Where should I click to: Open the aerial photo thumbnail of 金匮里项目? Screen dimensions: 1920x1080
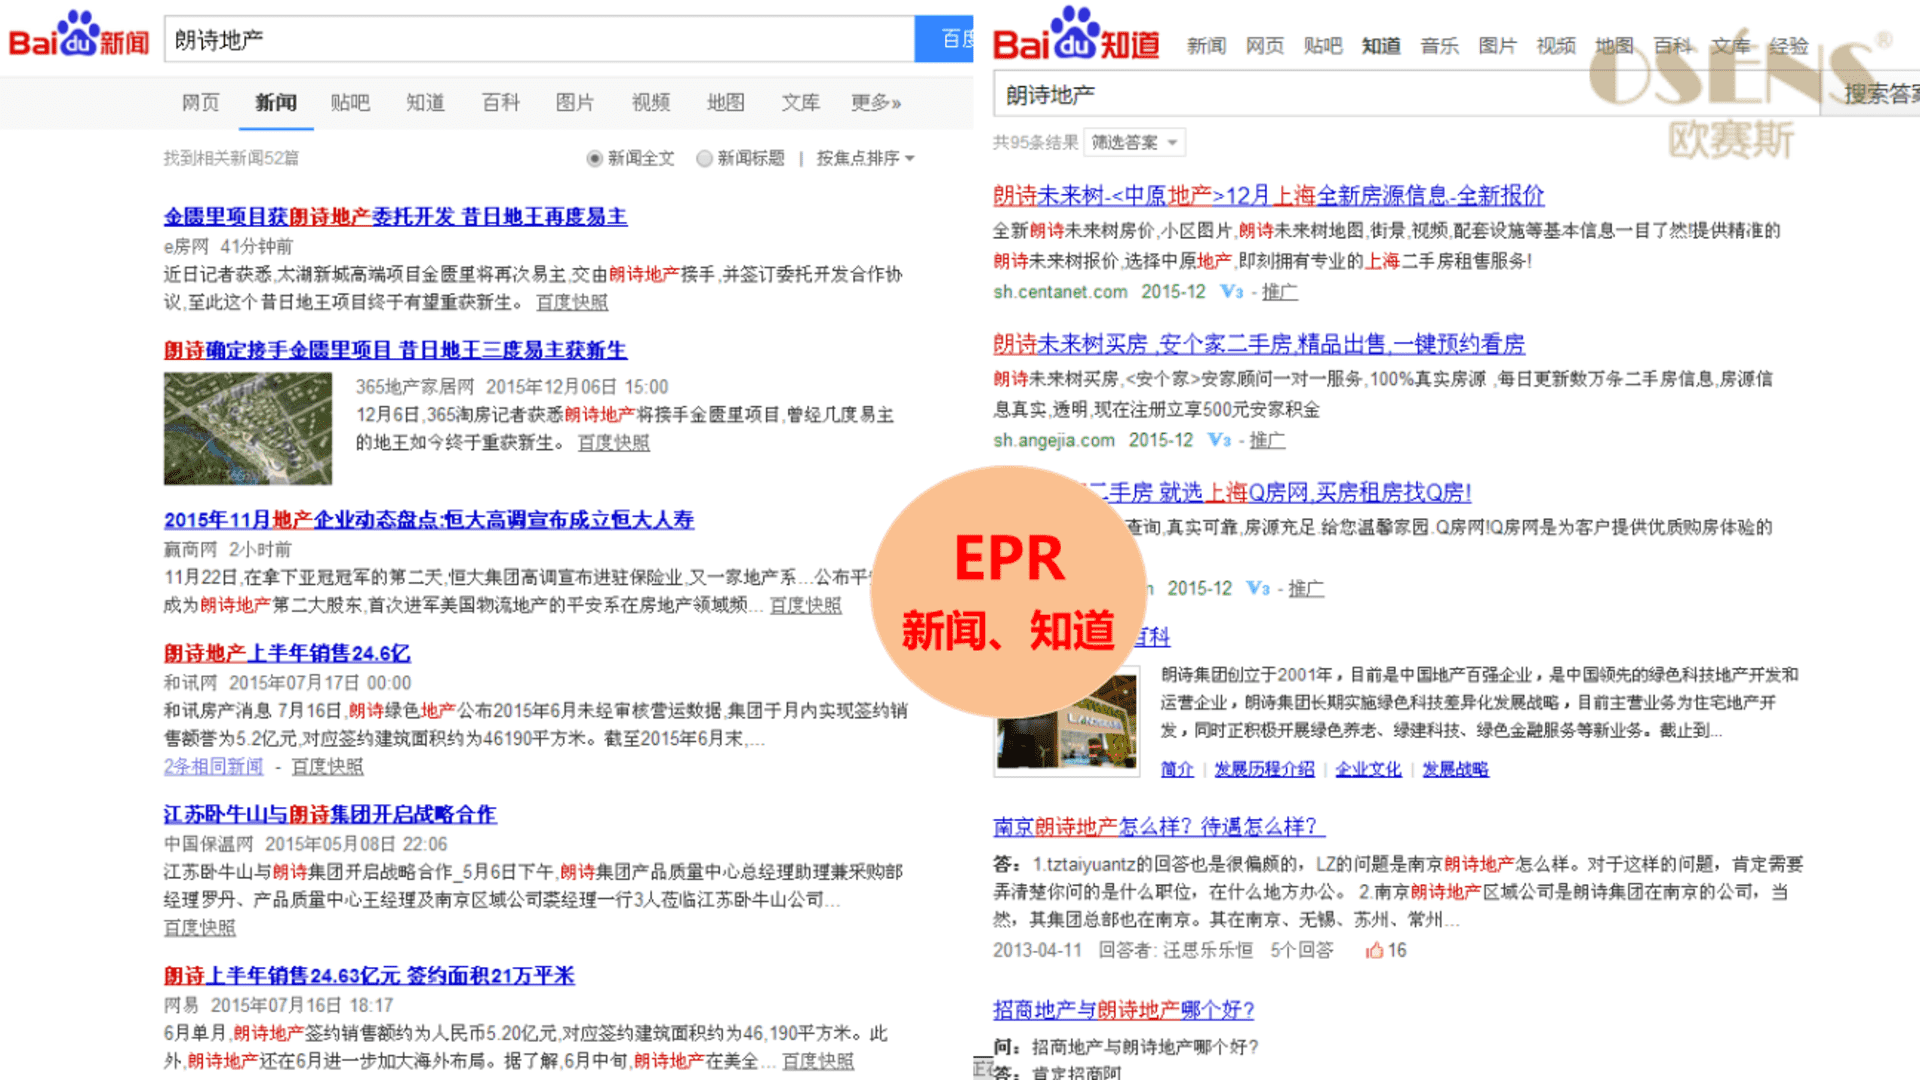click(248, 429)
